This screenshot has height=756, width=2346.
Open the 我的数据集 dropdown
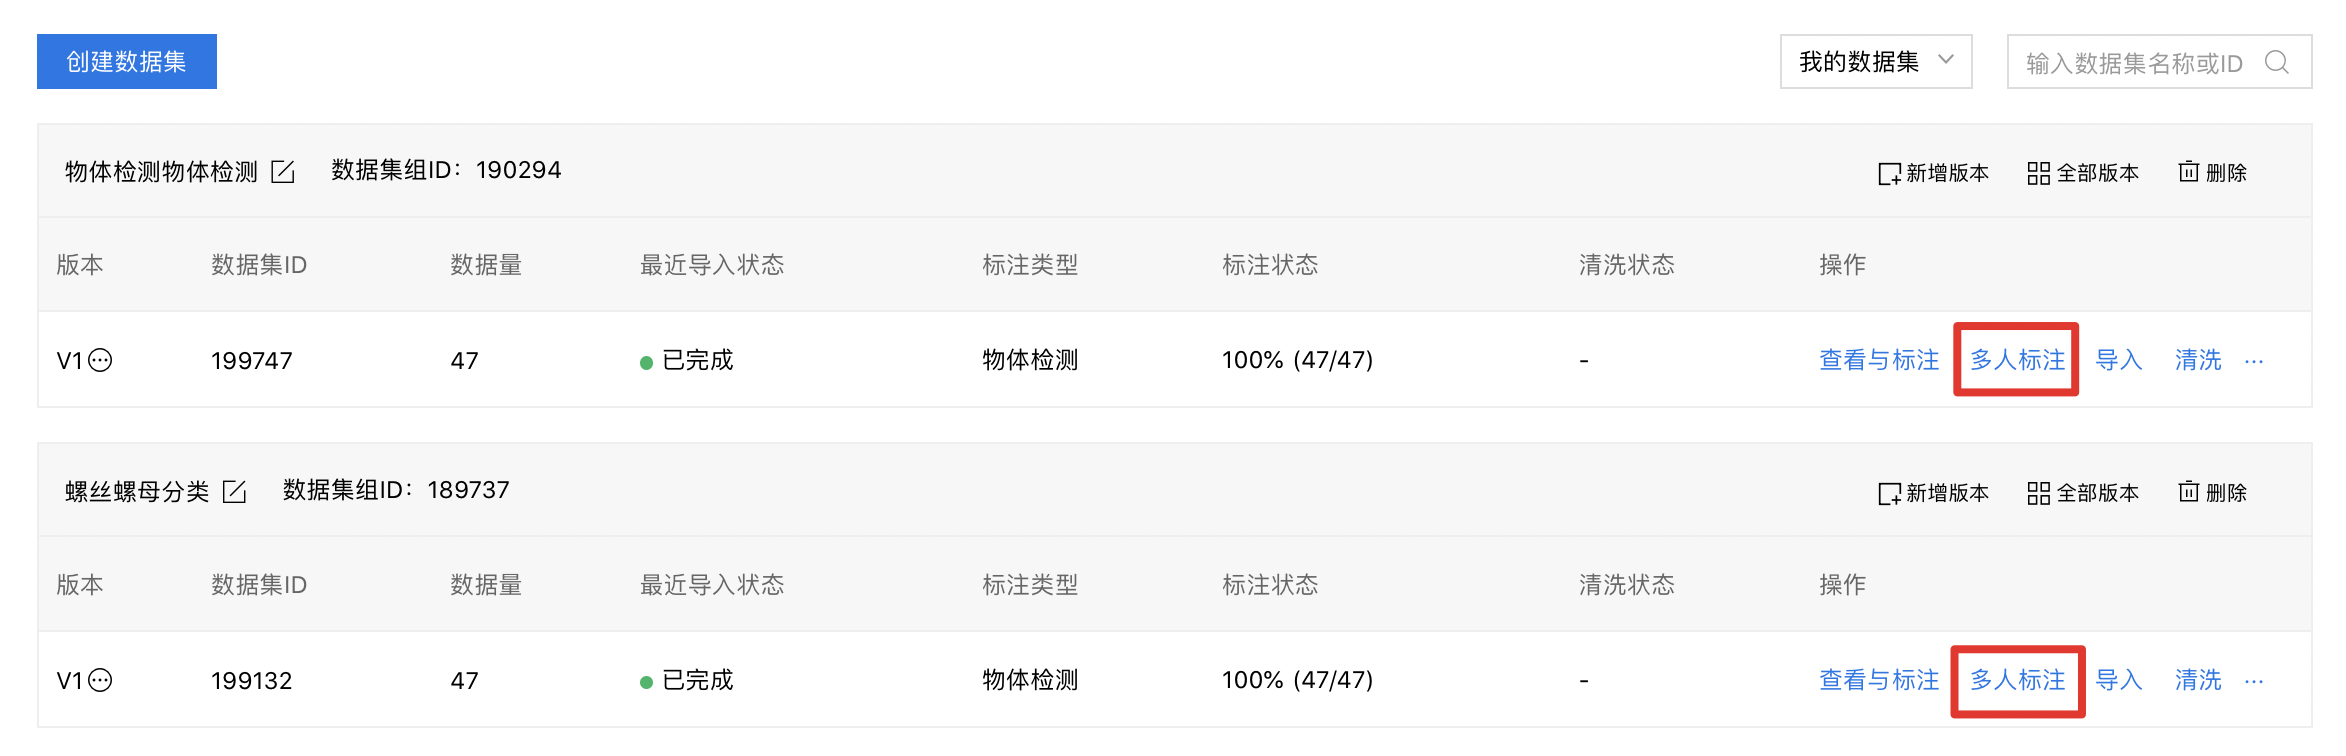[1875, 62]
